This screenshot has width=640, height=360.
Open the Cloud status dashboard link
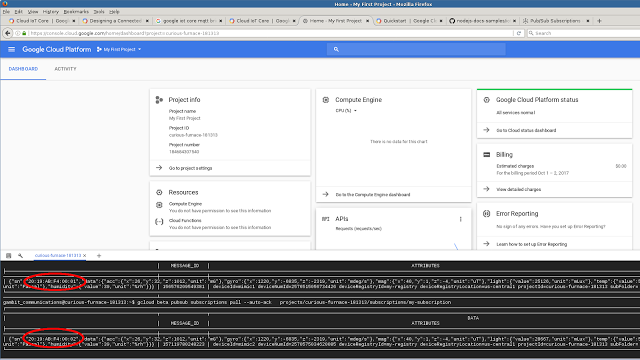[526, 130]
